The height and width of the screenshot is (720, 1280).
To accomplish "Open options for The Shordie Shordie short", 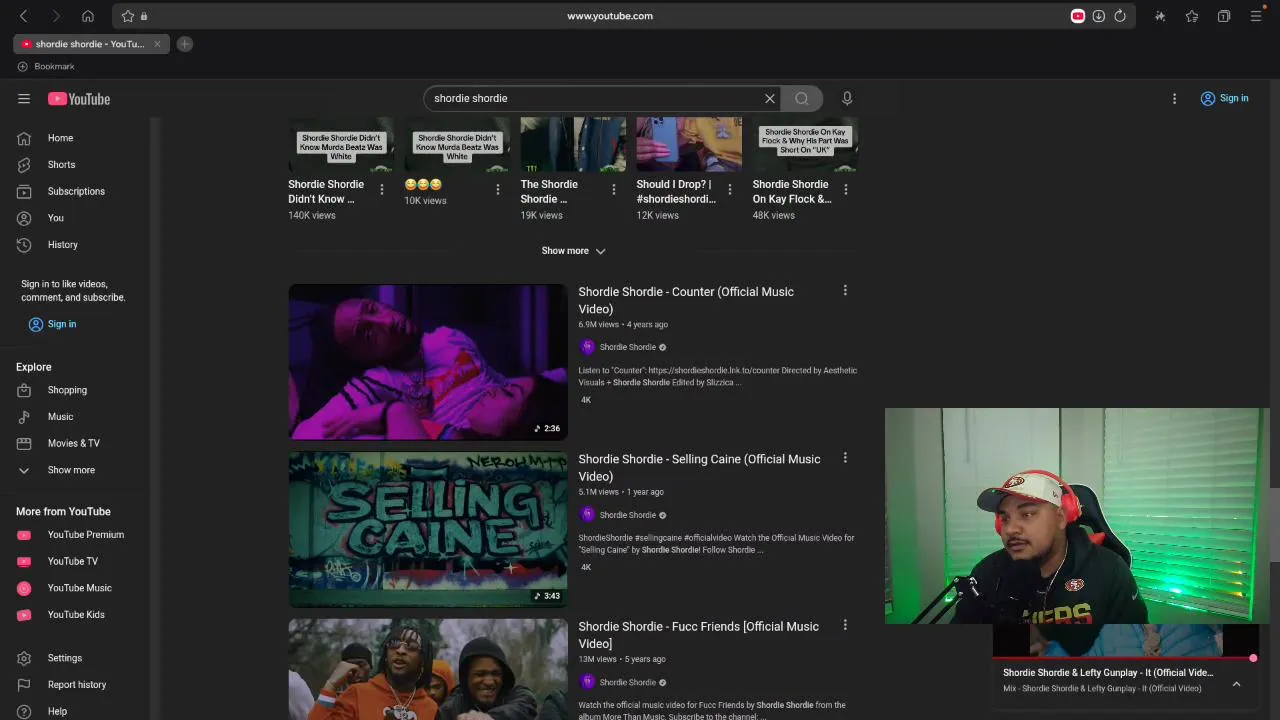I will coord(614,190).
